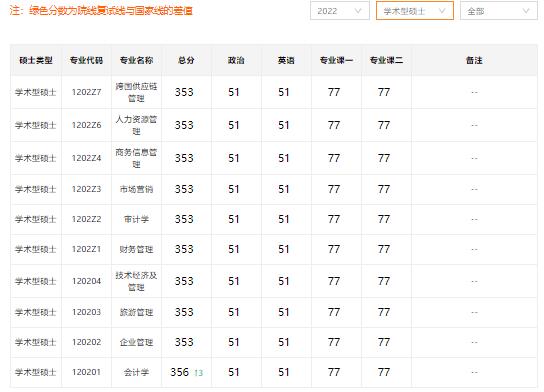Click the 企业管理 major name
Viewport: 544px width, 392px height.
pyautogui.click(x=136, y=342)
